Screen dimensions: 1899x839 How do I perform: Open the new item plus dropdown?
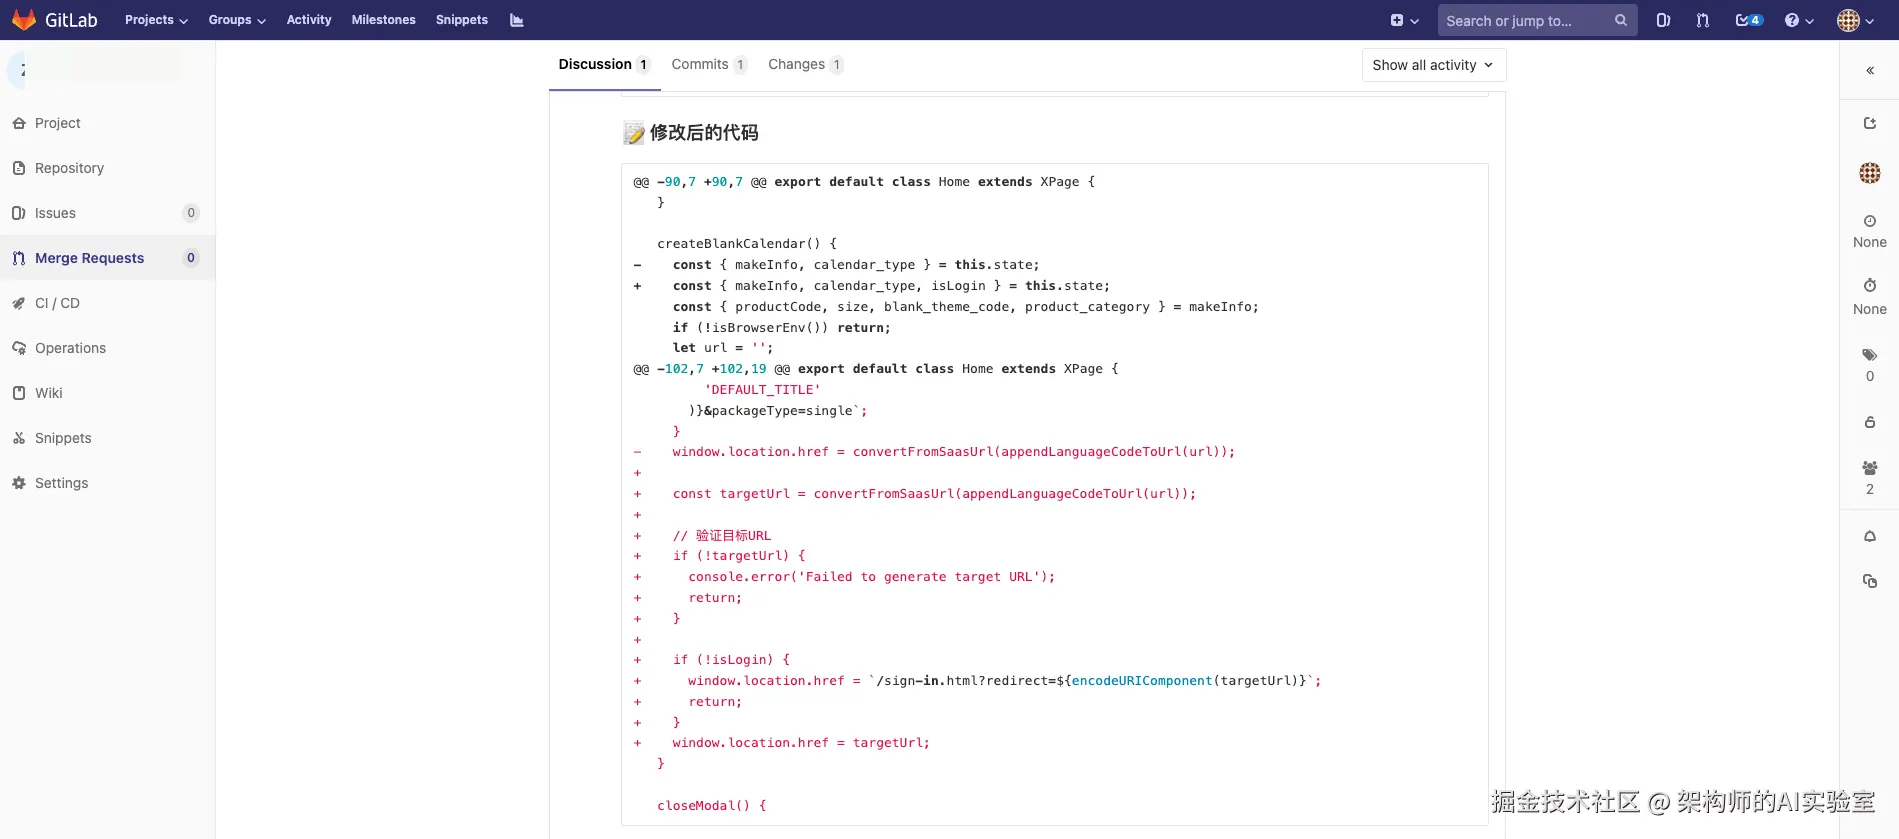pos(1404,20)
